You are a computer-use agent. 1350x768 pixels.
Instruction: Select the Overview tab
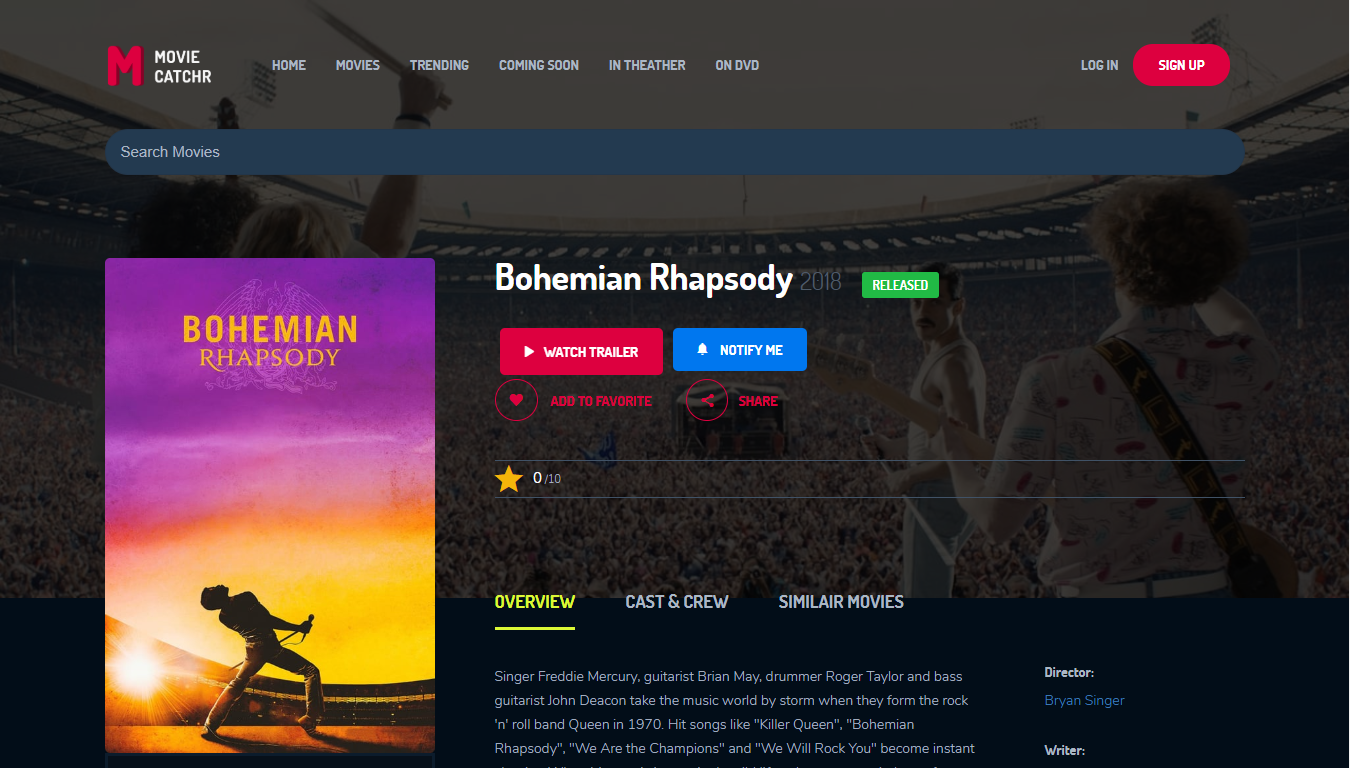click(535, 602)
